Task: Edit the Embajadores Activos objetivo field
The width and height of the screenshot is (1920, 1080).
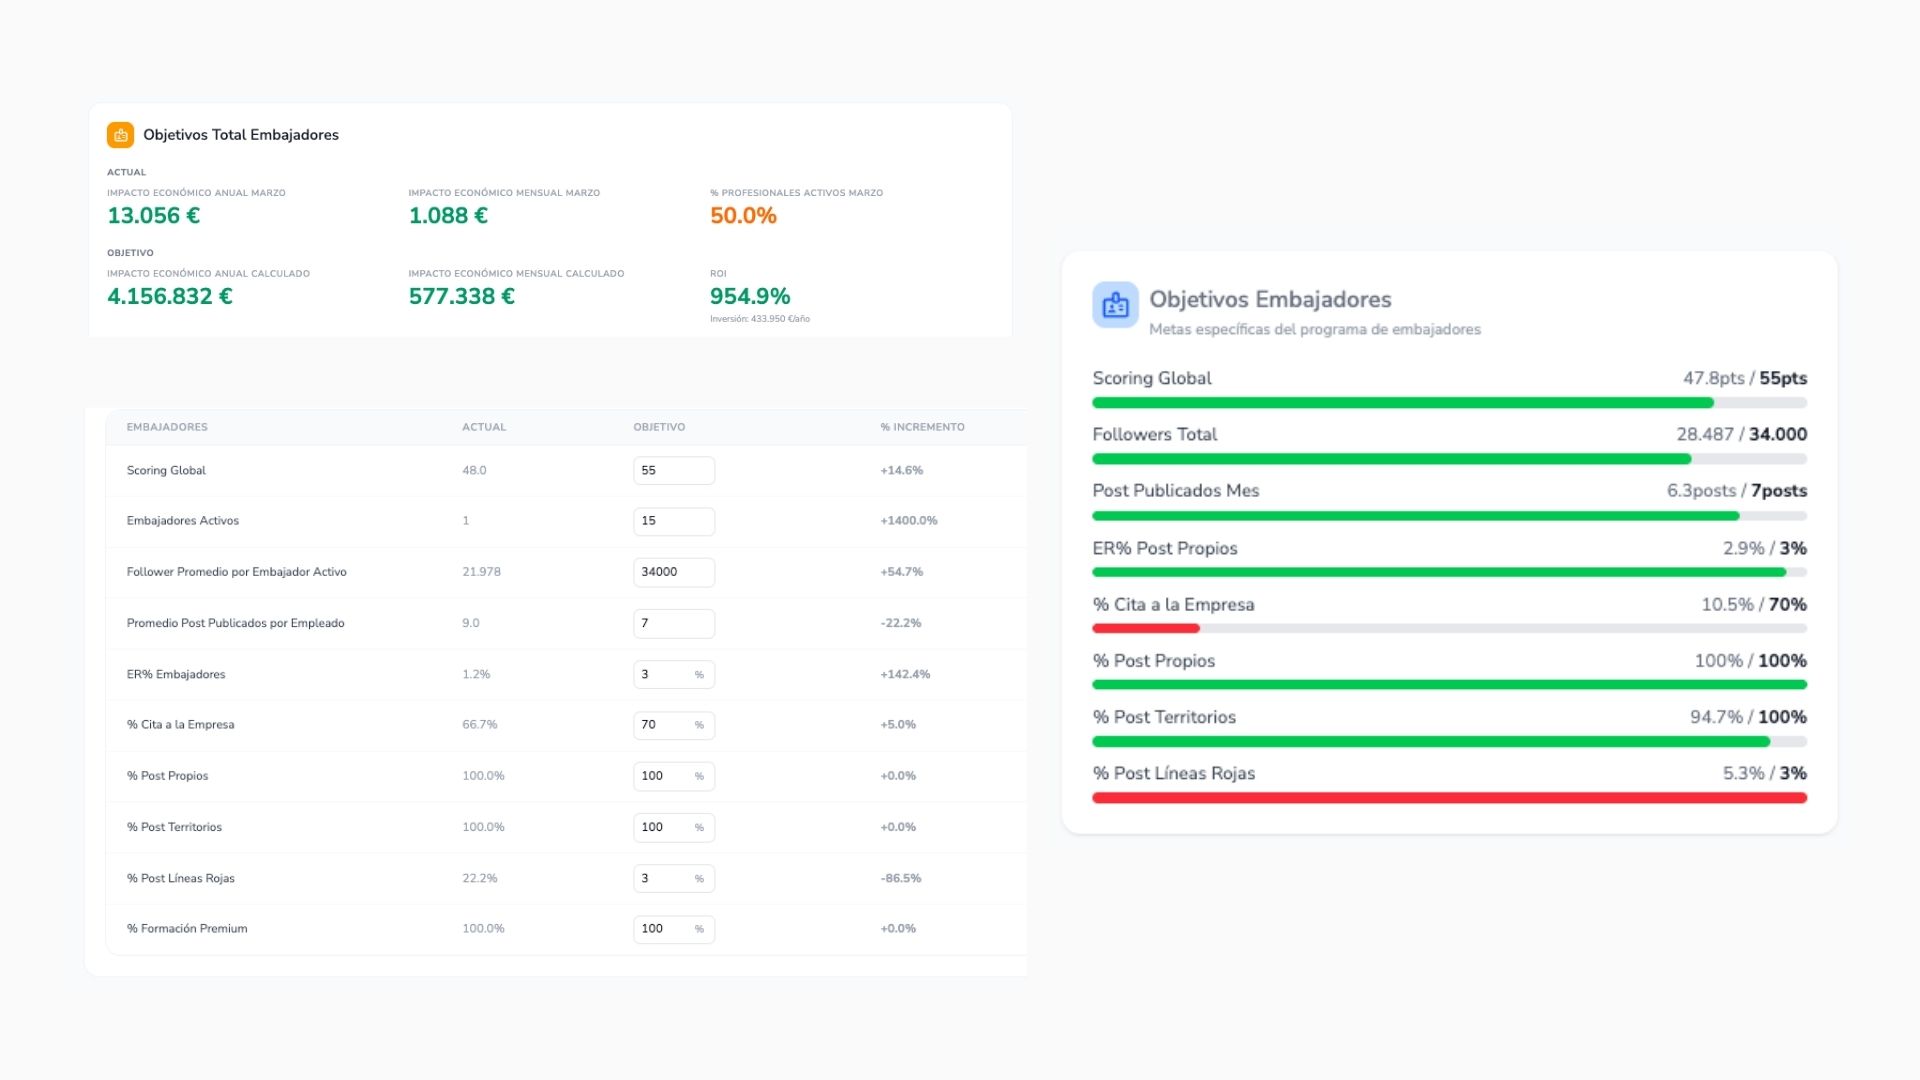Action: [674, 521]
